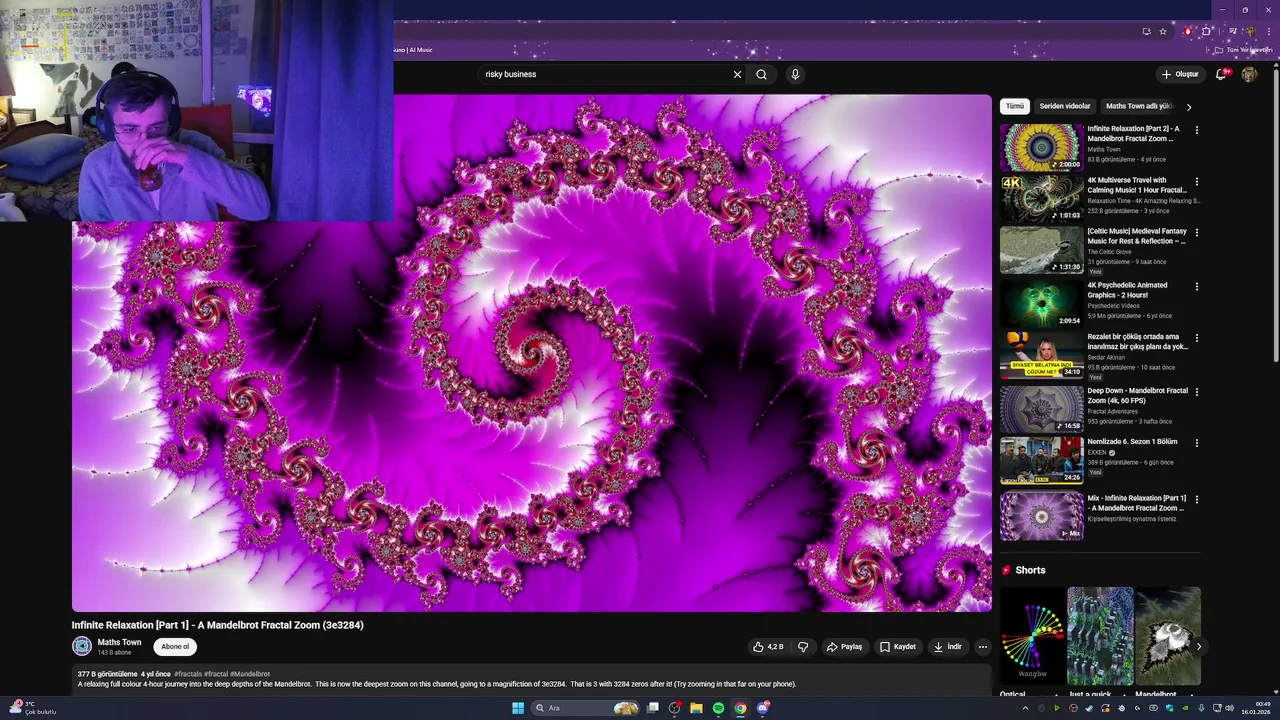This screenshot has width=1280, height=720.
Task: Dislike the video with the thumbs-down icon
Action: [x=803, y=647]
